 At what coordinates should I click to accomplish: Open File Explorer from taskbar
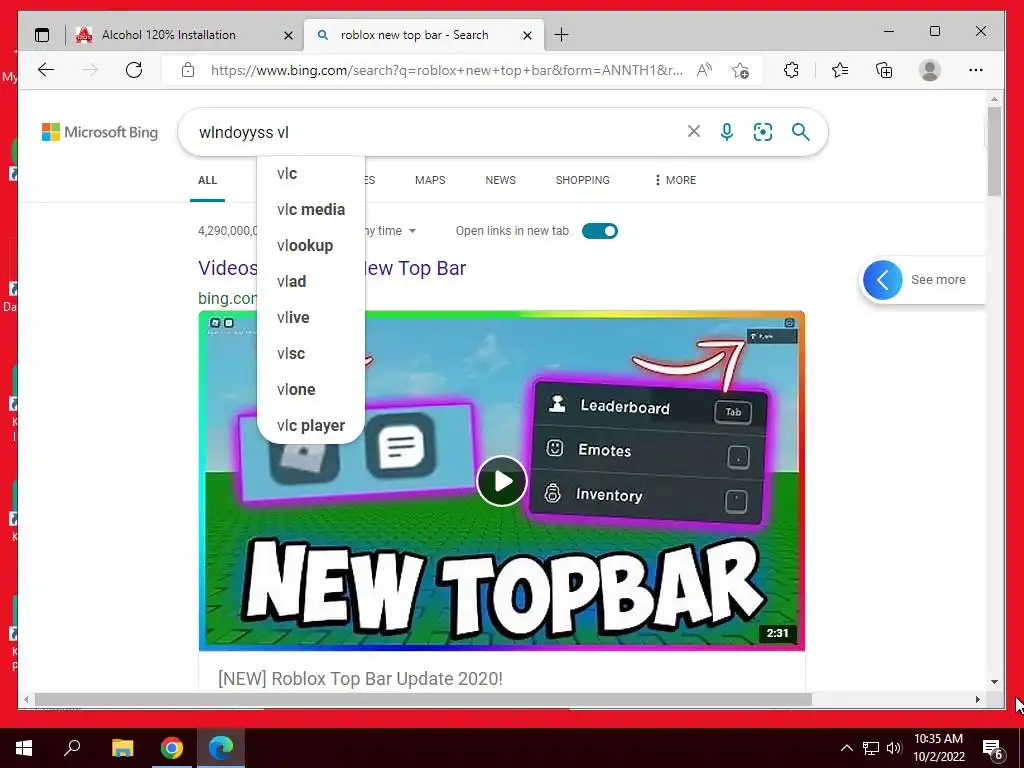[122, 748]
